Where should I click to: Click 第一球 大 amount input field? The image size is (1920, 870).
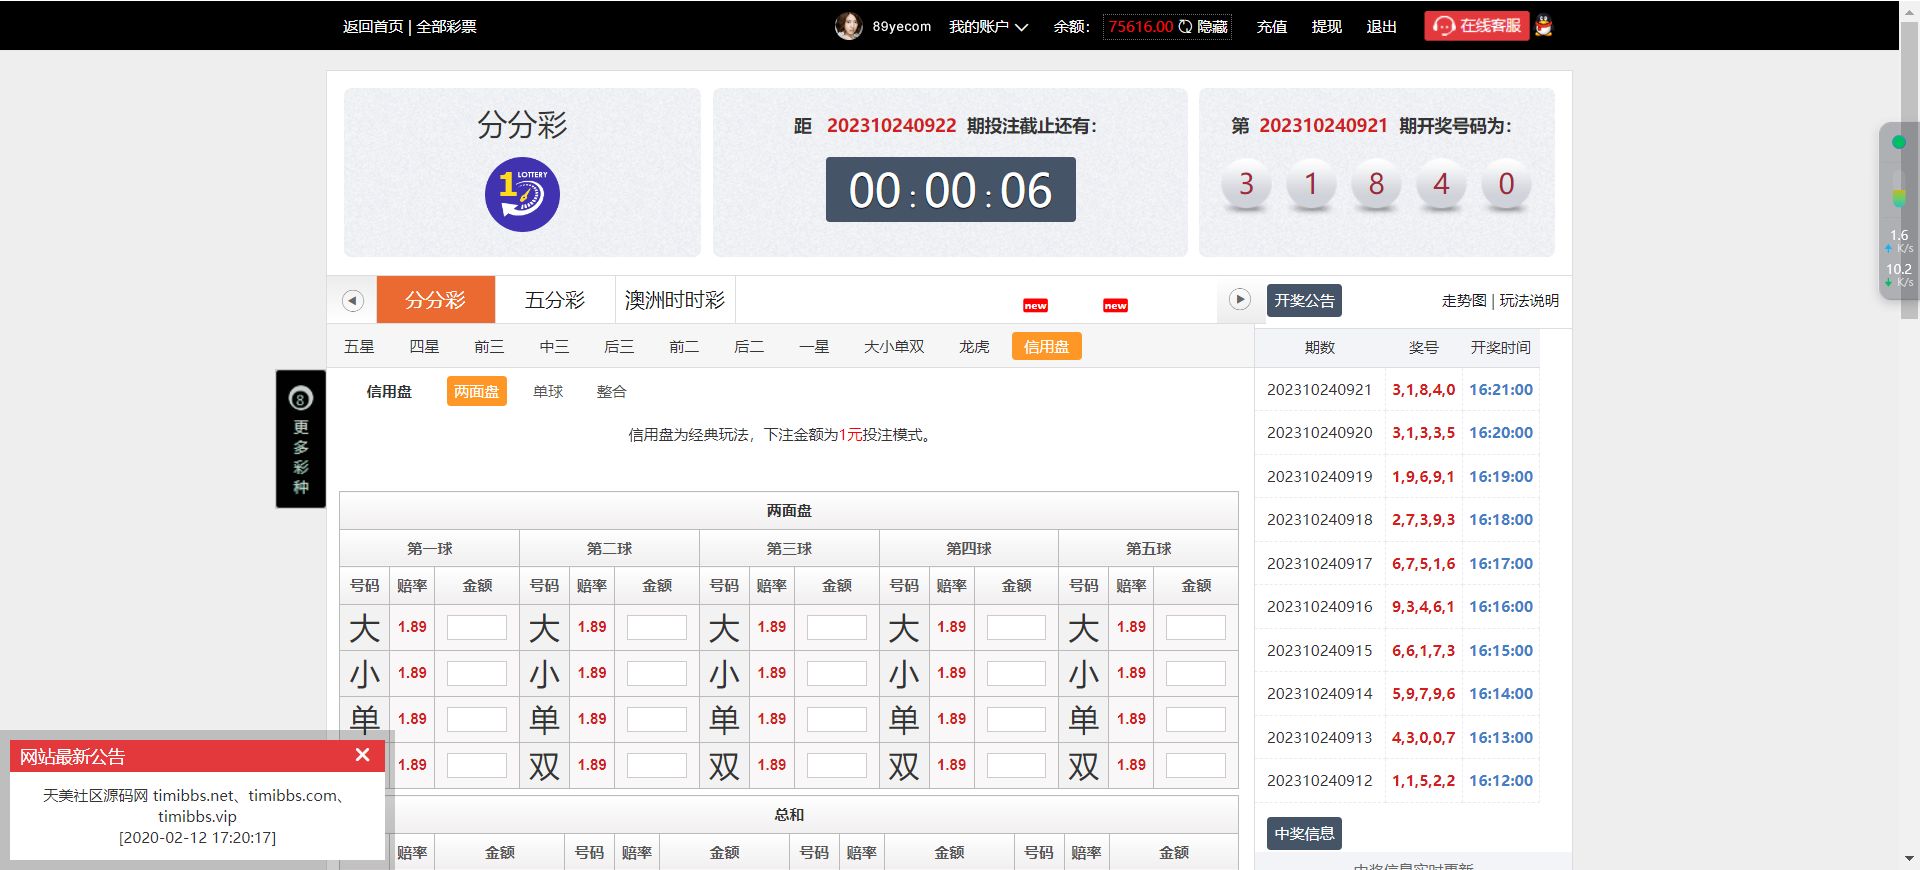tap(476, 627)
